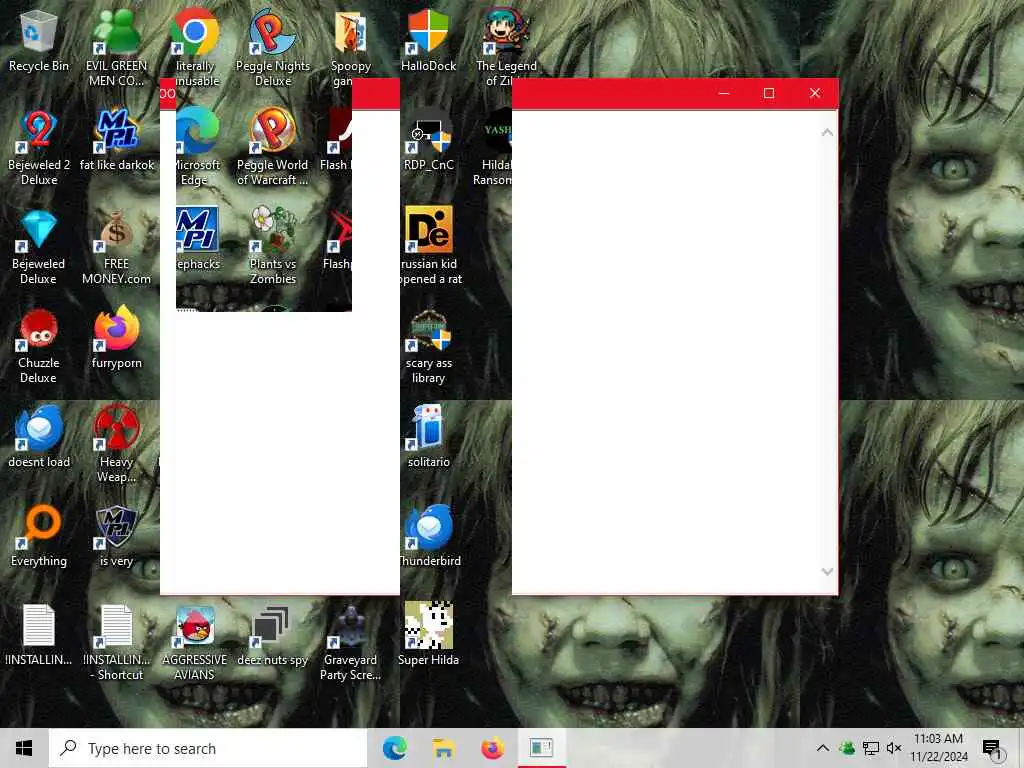Maximize the red-titled window
This screenshot has width=1024, height=768.
pos(769,93)
